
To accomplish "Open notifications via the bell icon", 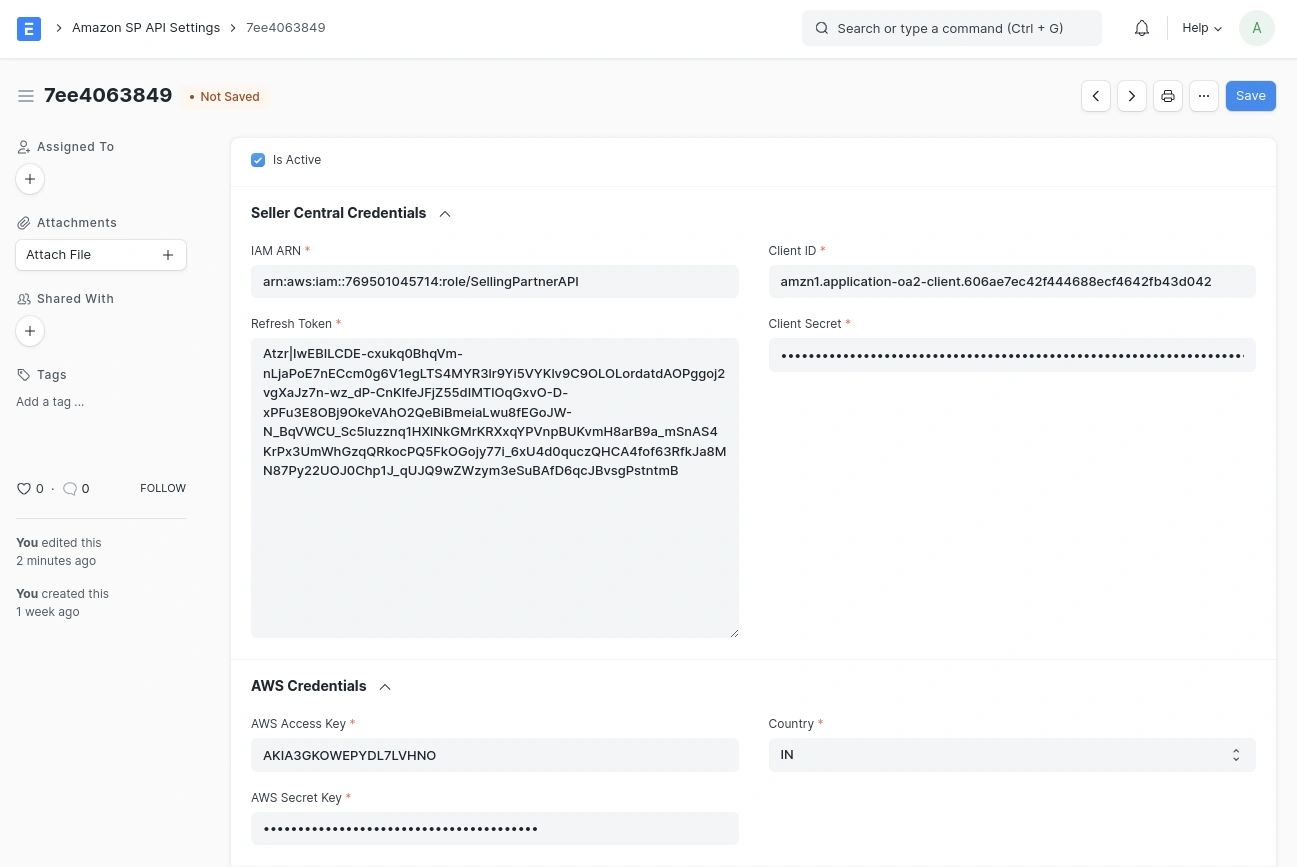I will (1141, 27).
